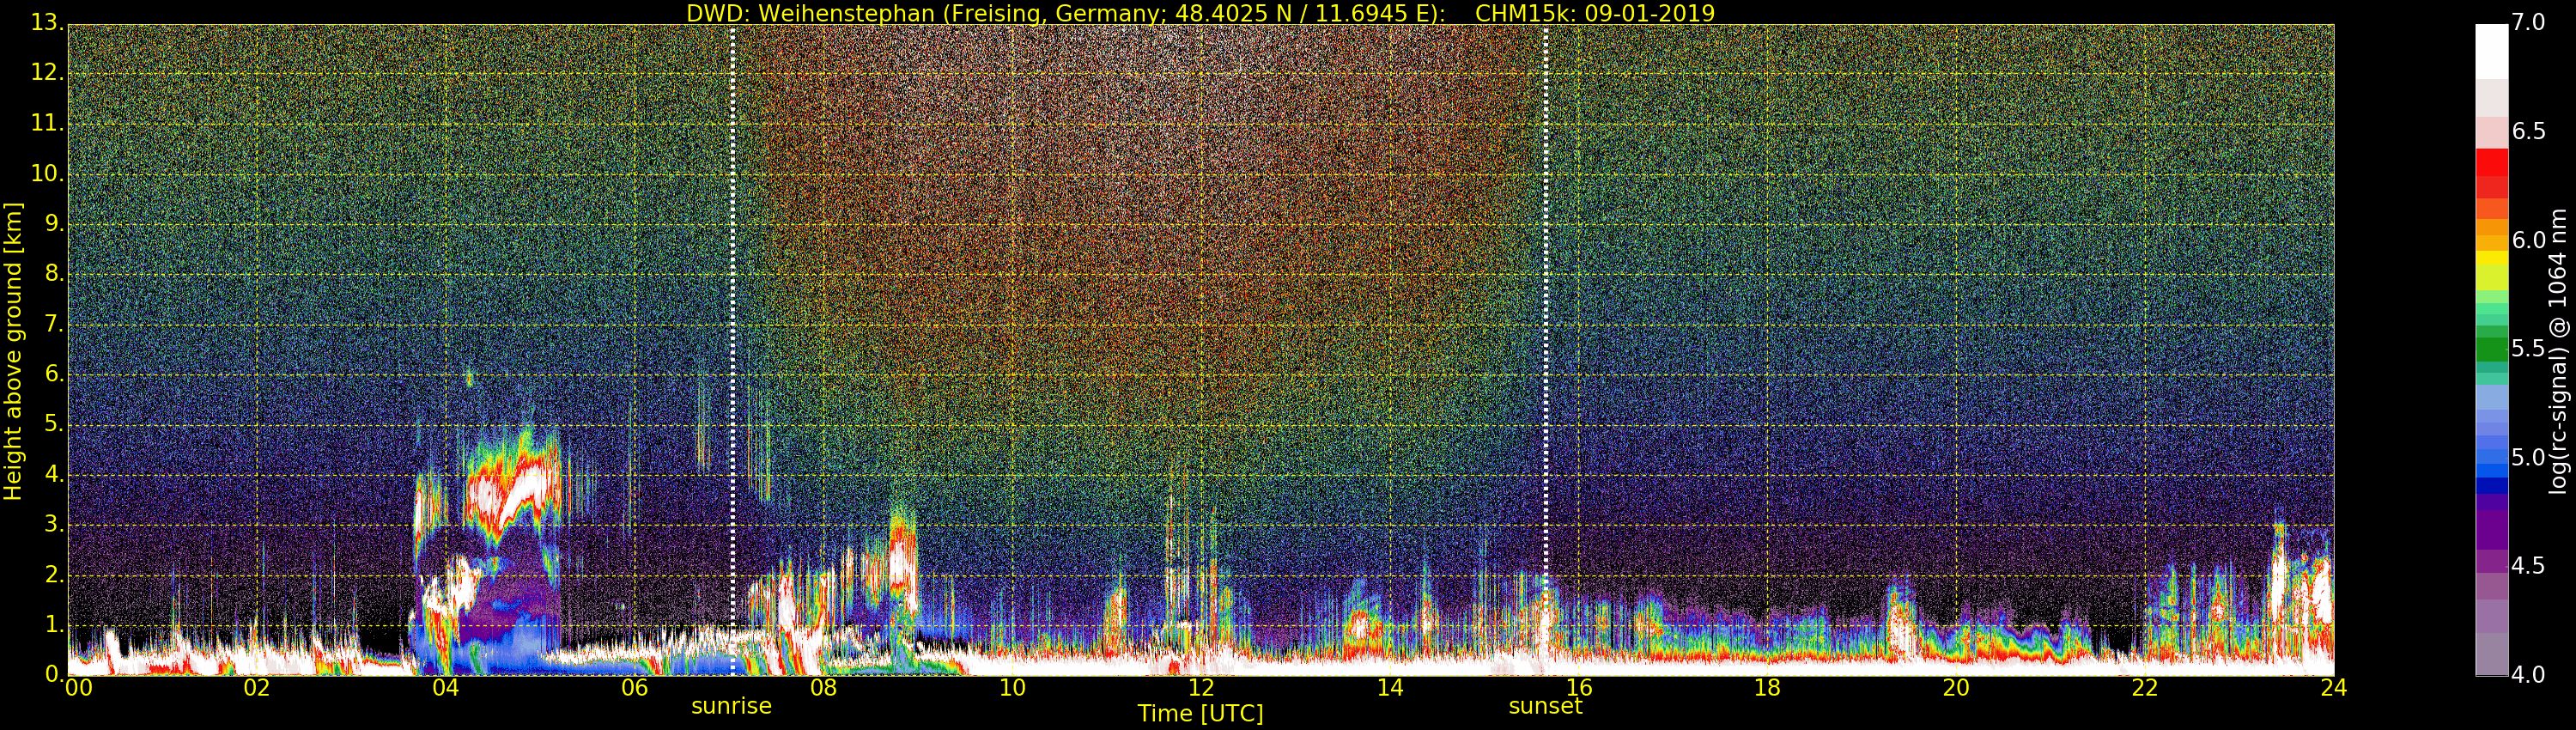Screen dimensions: 2576x730
Task: Click the time axis tick label '00'
Action: pos(78,688)
